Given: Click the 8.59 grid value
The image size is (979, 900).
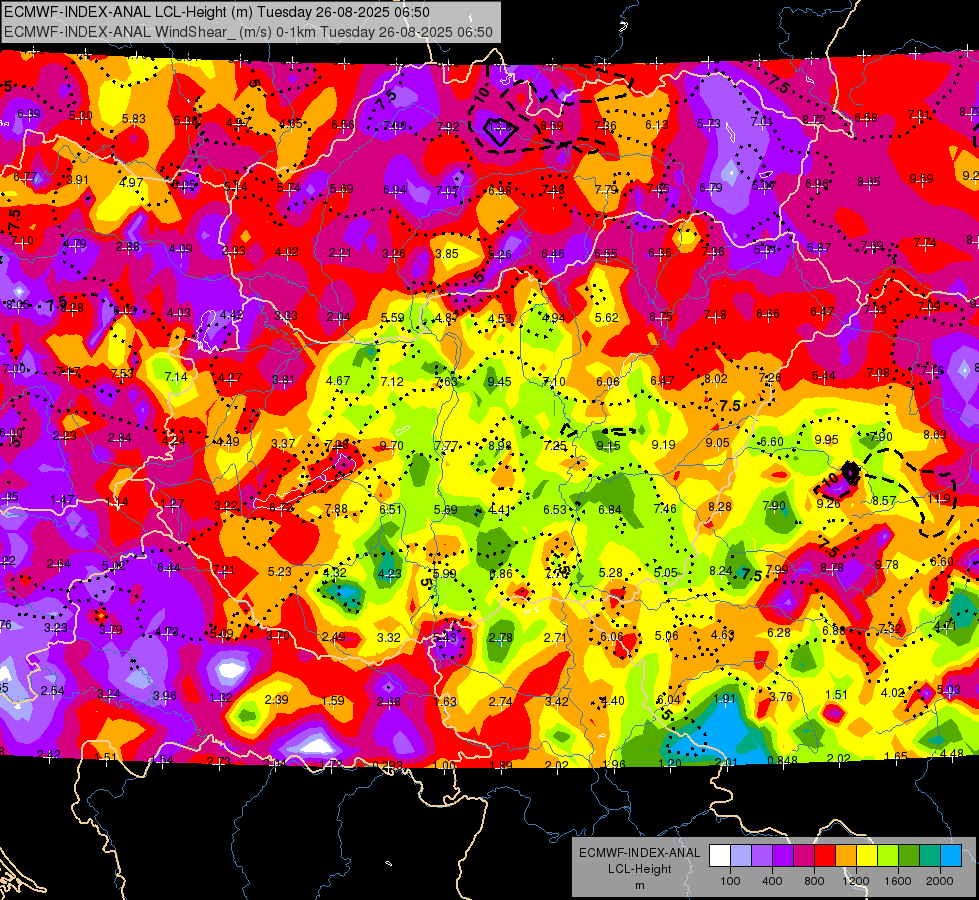Looking at the screenshot, I should [x=552, y=126].
